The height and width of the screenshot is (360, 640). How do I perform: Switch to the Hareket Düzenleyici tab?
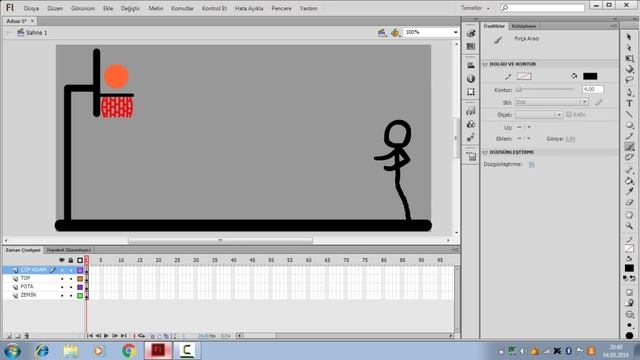tap(68, 250)
